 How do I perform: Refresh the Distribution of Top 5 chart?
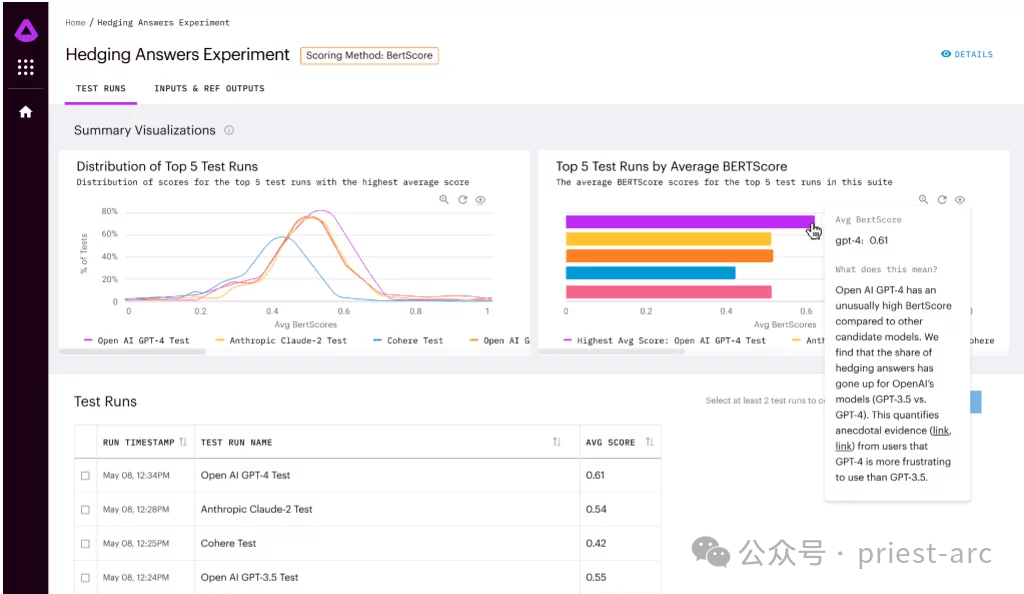point(462,200)
